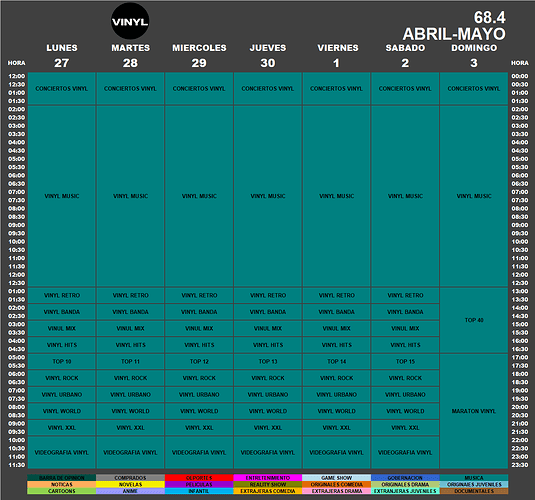Open the TOP 10 block on Monday
The image size is (535, 500).
click(x=62, y=361)
